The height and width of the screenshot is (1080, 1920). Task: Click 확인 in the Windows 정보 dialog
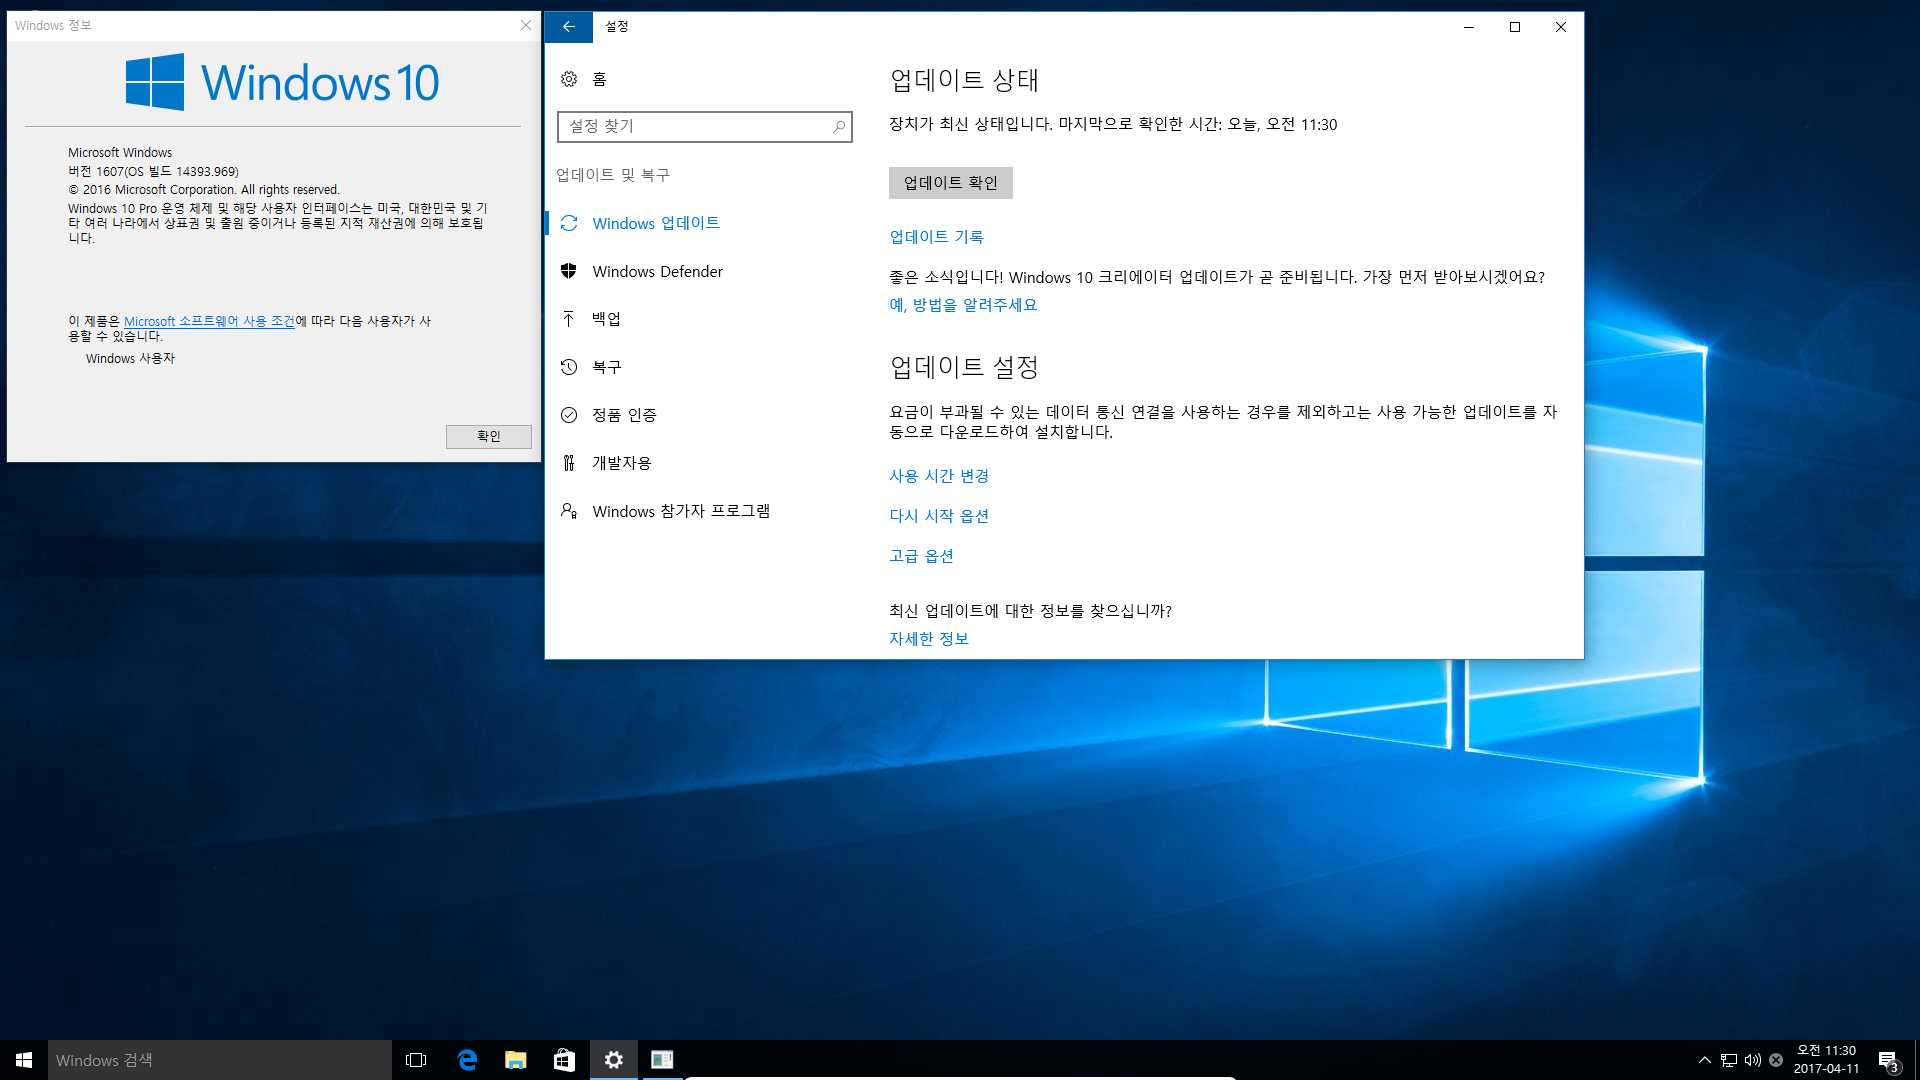click(x=488, y=436)
